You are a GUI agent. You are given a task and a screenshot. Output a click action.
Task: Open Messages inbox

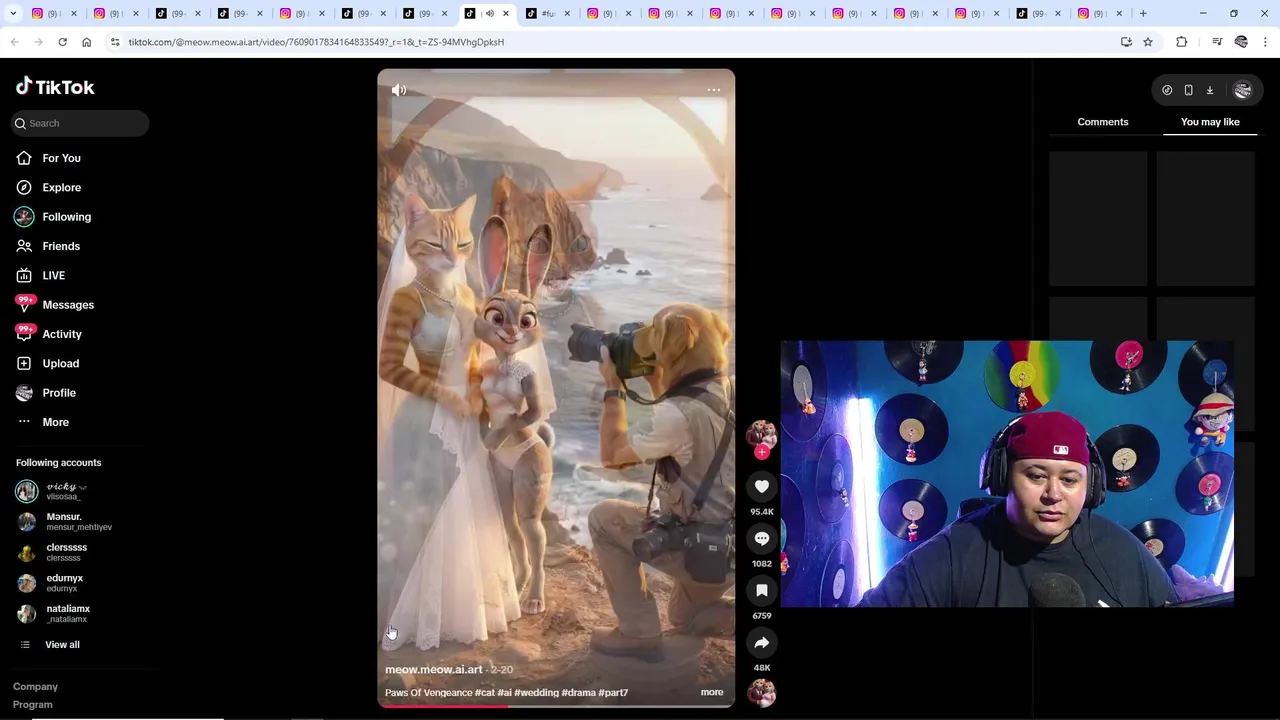click(x=68, y=305)
